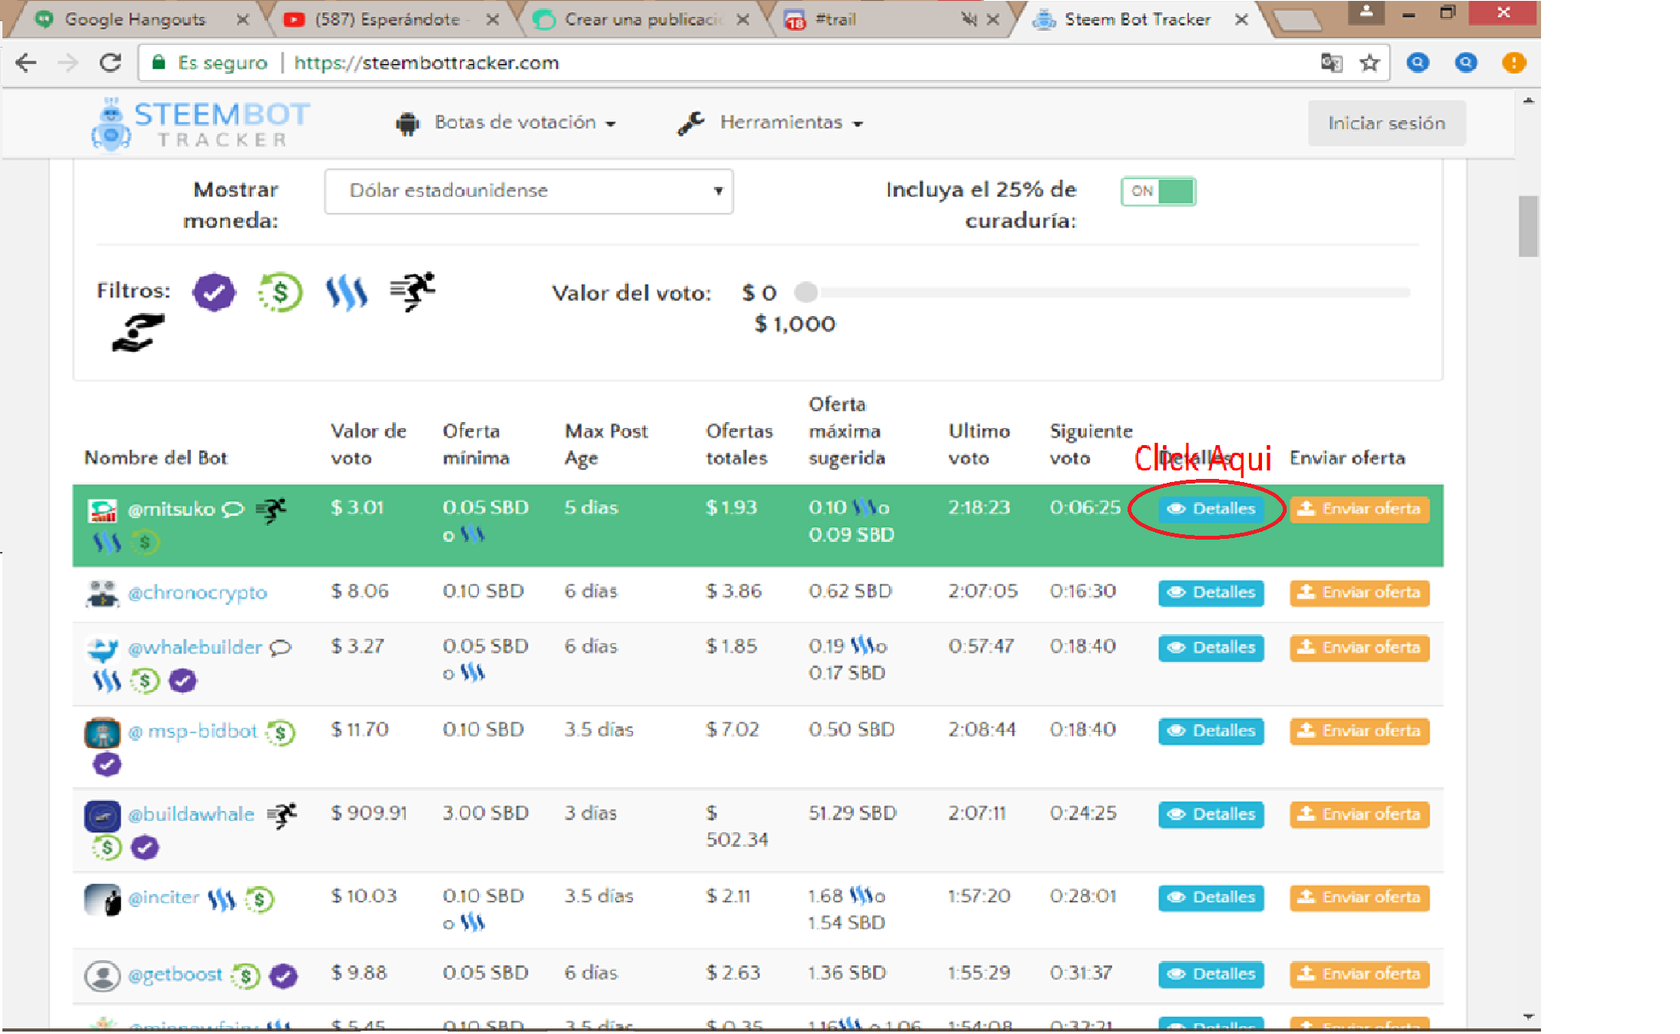The width and height of the screenshot is (1680, 1034).
Task: Click the @chronocrypto bot avatar
Action: [x=102, y=593]
